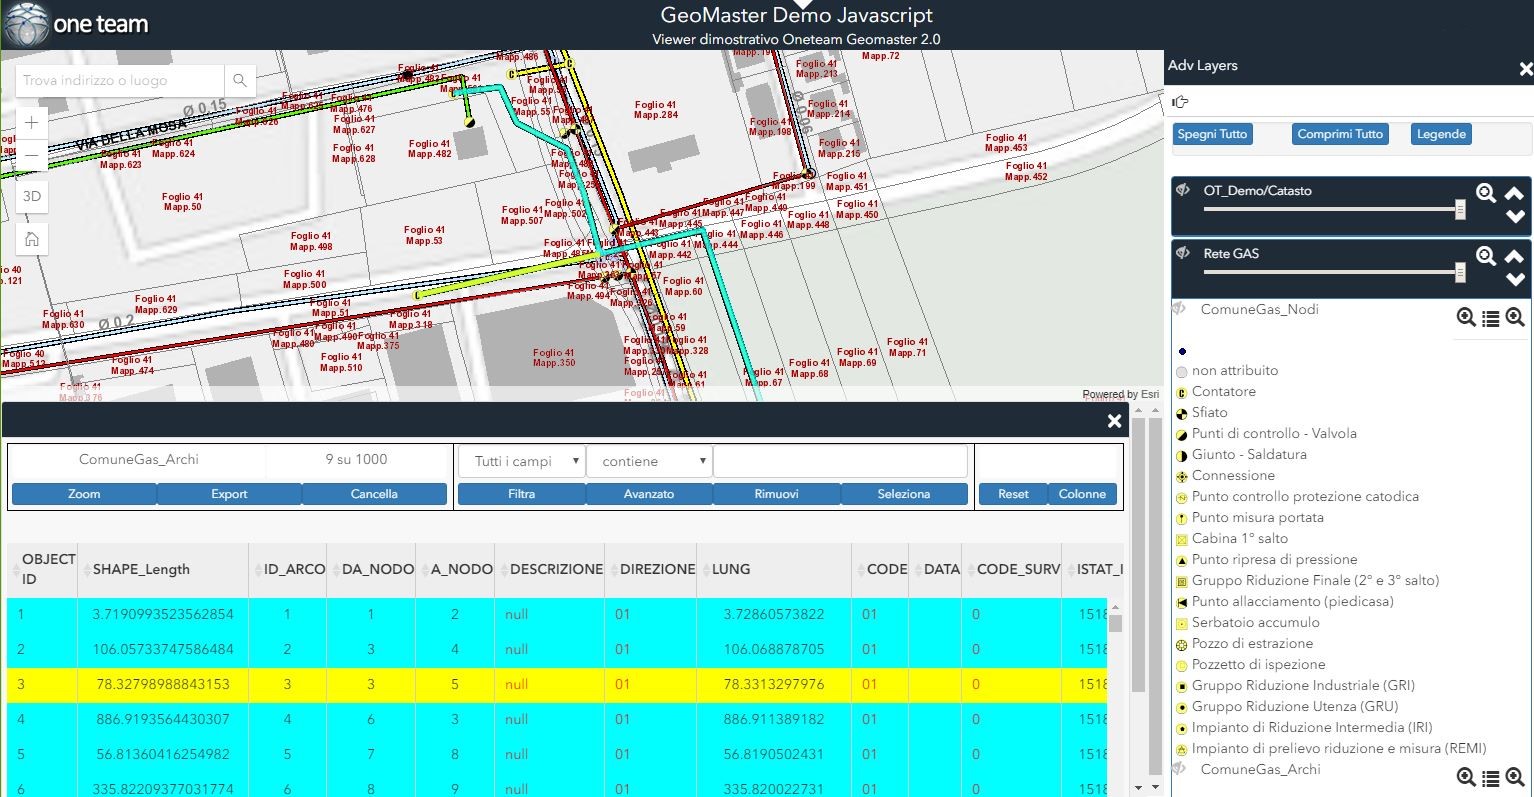The height and width of the screenshot is (797, 1534).
Task: Open the 'Tutti i campi' field dropdown
Action: point(521,461)
